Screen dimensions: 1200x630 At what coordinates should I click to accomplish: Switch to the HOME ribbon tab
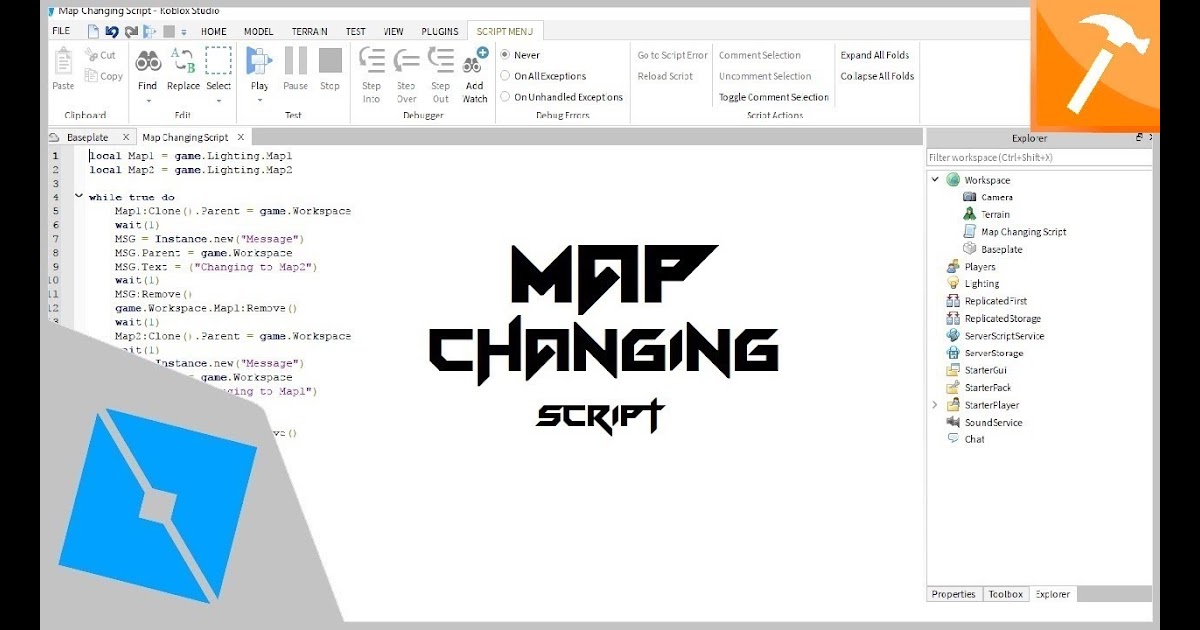coord(214,32)
